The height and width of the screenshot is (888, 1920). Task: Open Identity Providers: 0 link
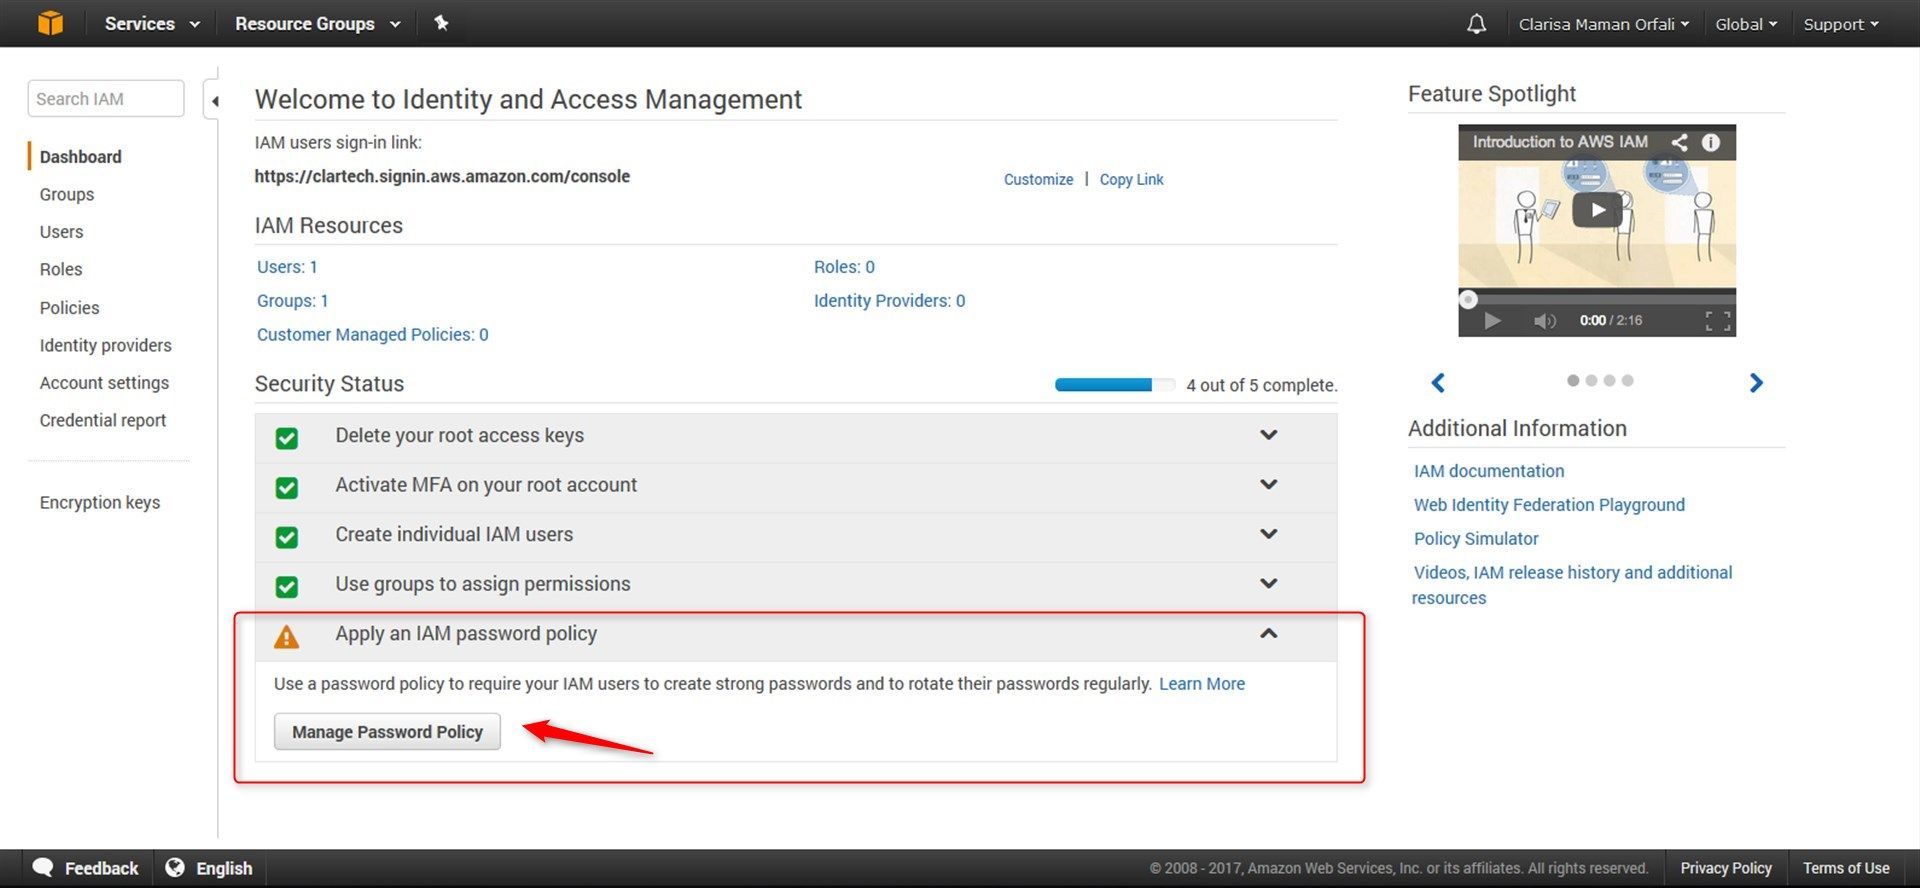coord(889,301)
